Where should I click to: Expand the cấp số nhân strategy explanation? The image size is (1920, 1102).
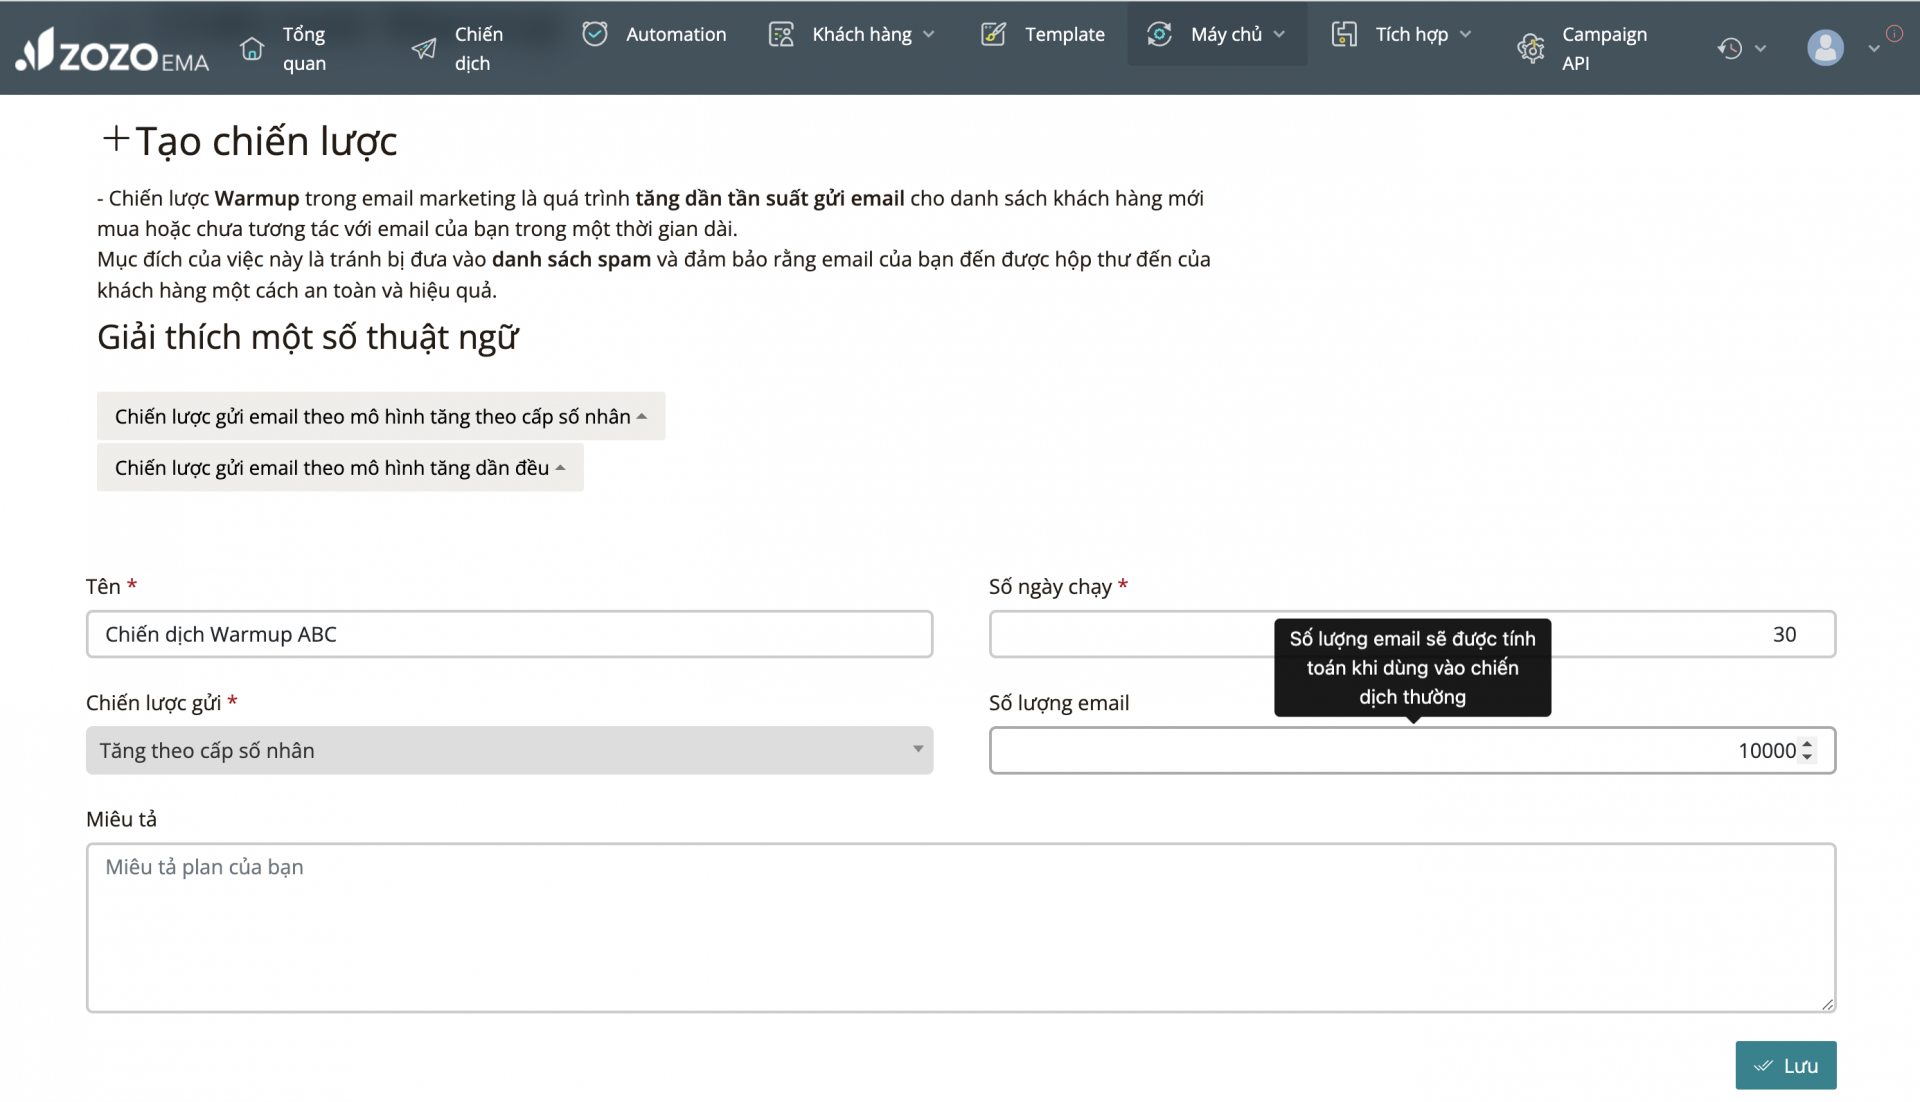tap(380, 416)
